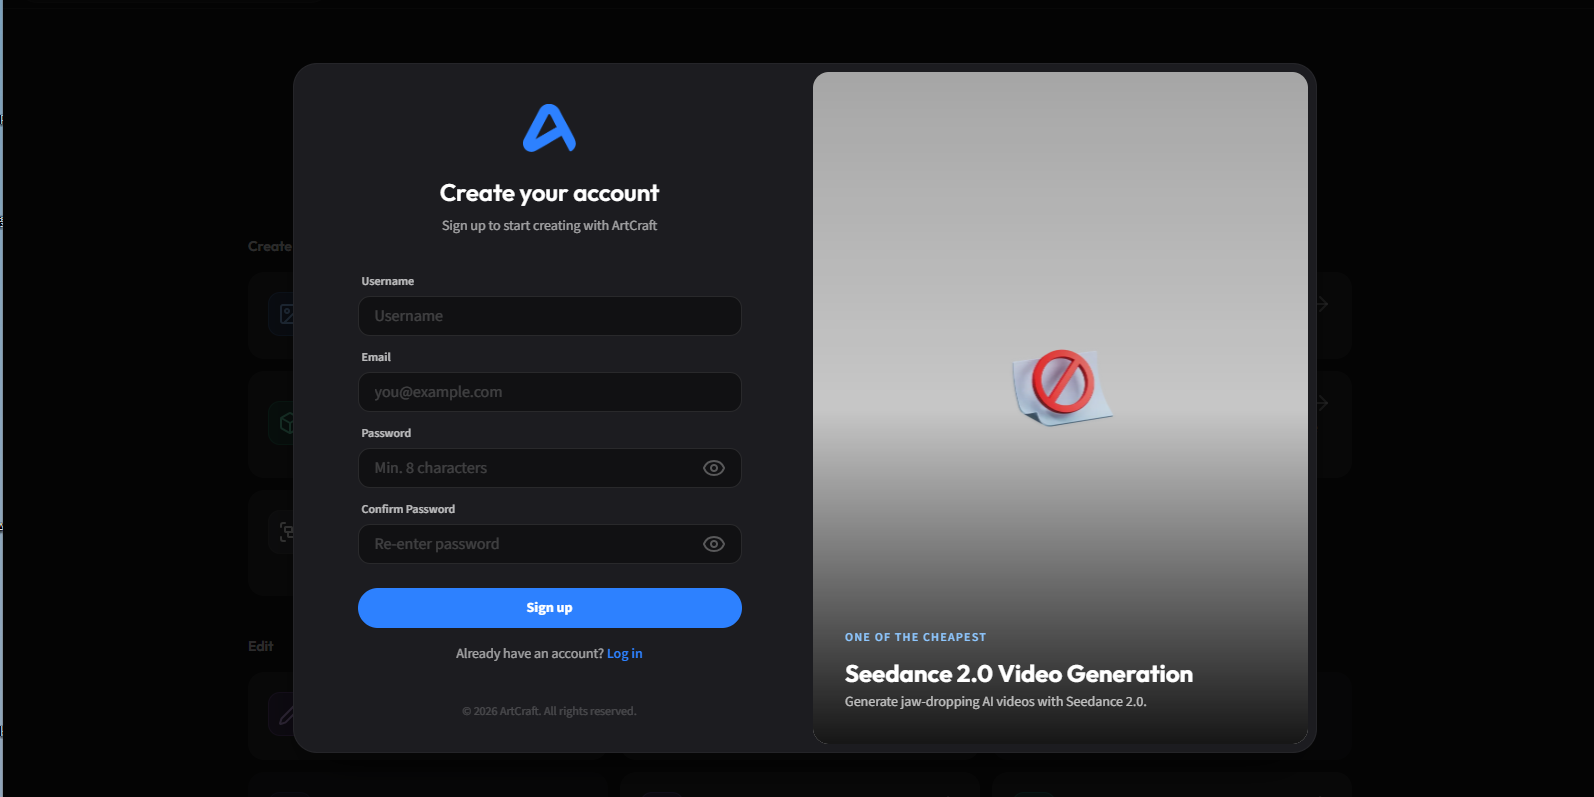Click the "Create your account" heading
The height and width of the screenshot is (797, 1594).
point(550,193)
